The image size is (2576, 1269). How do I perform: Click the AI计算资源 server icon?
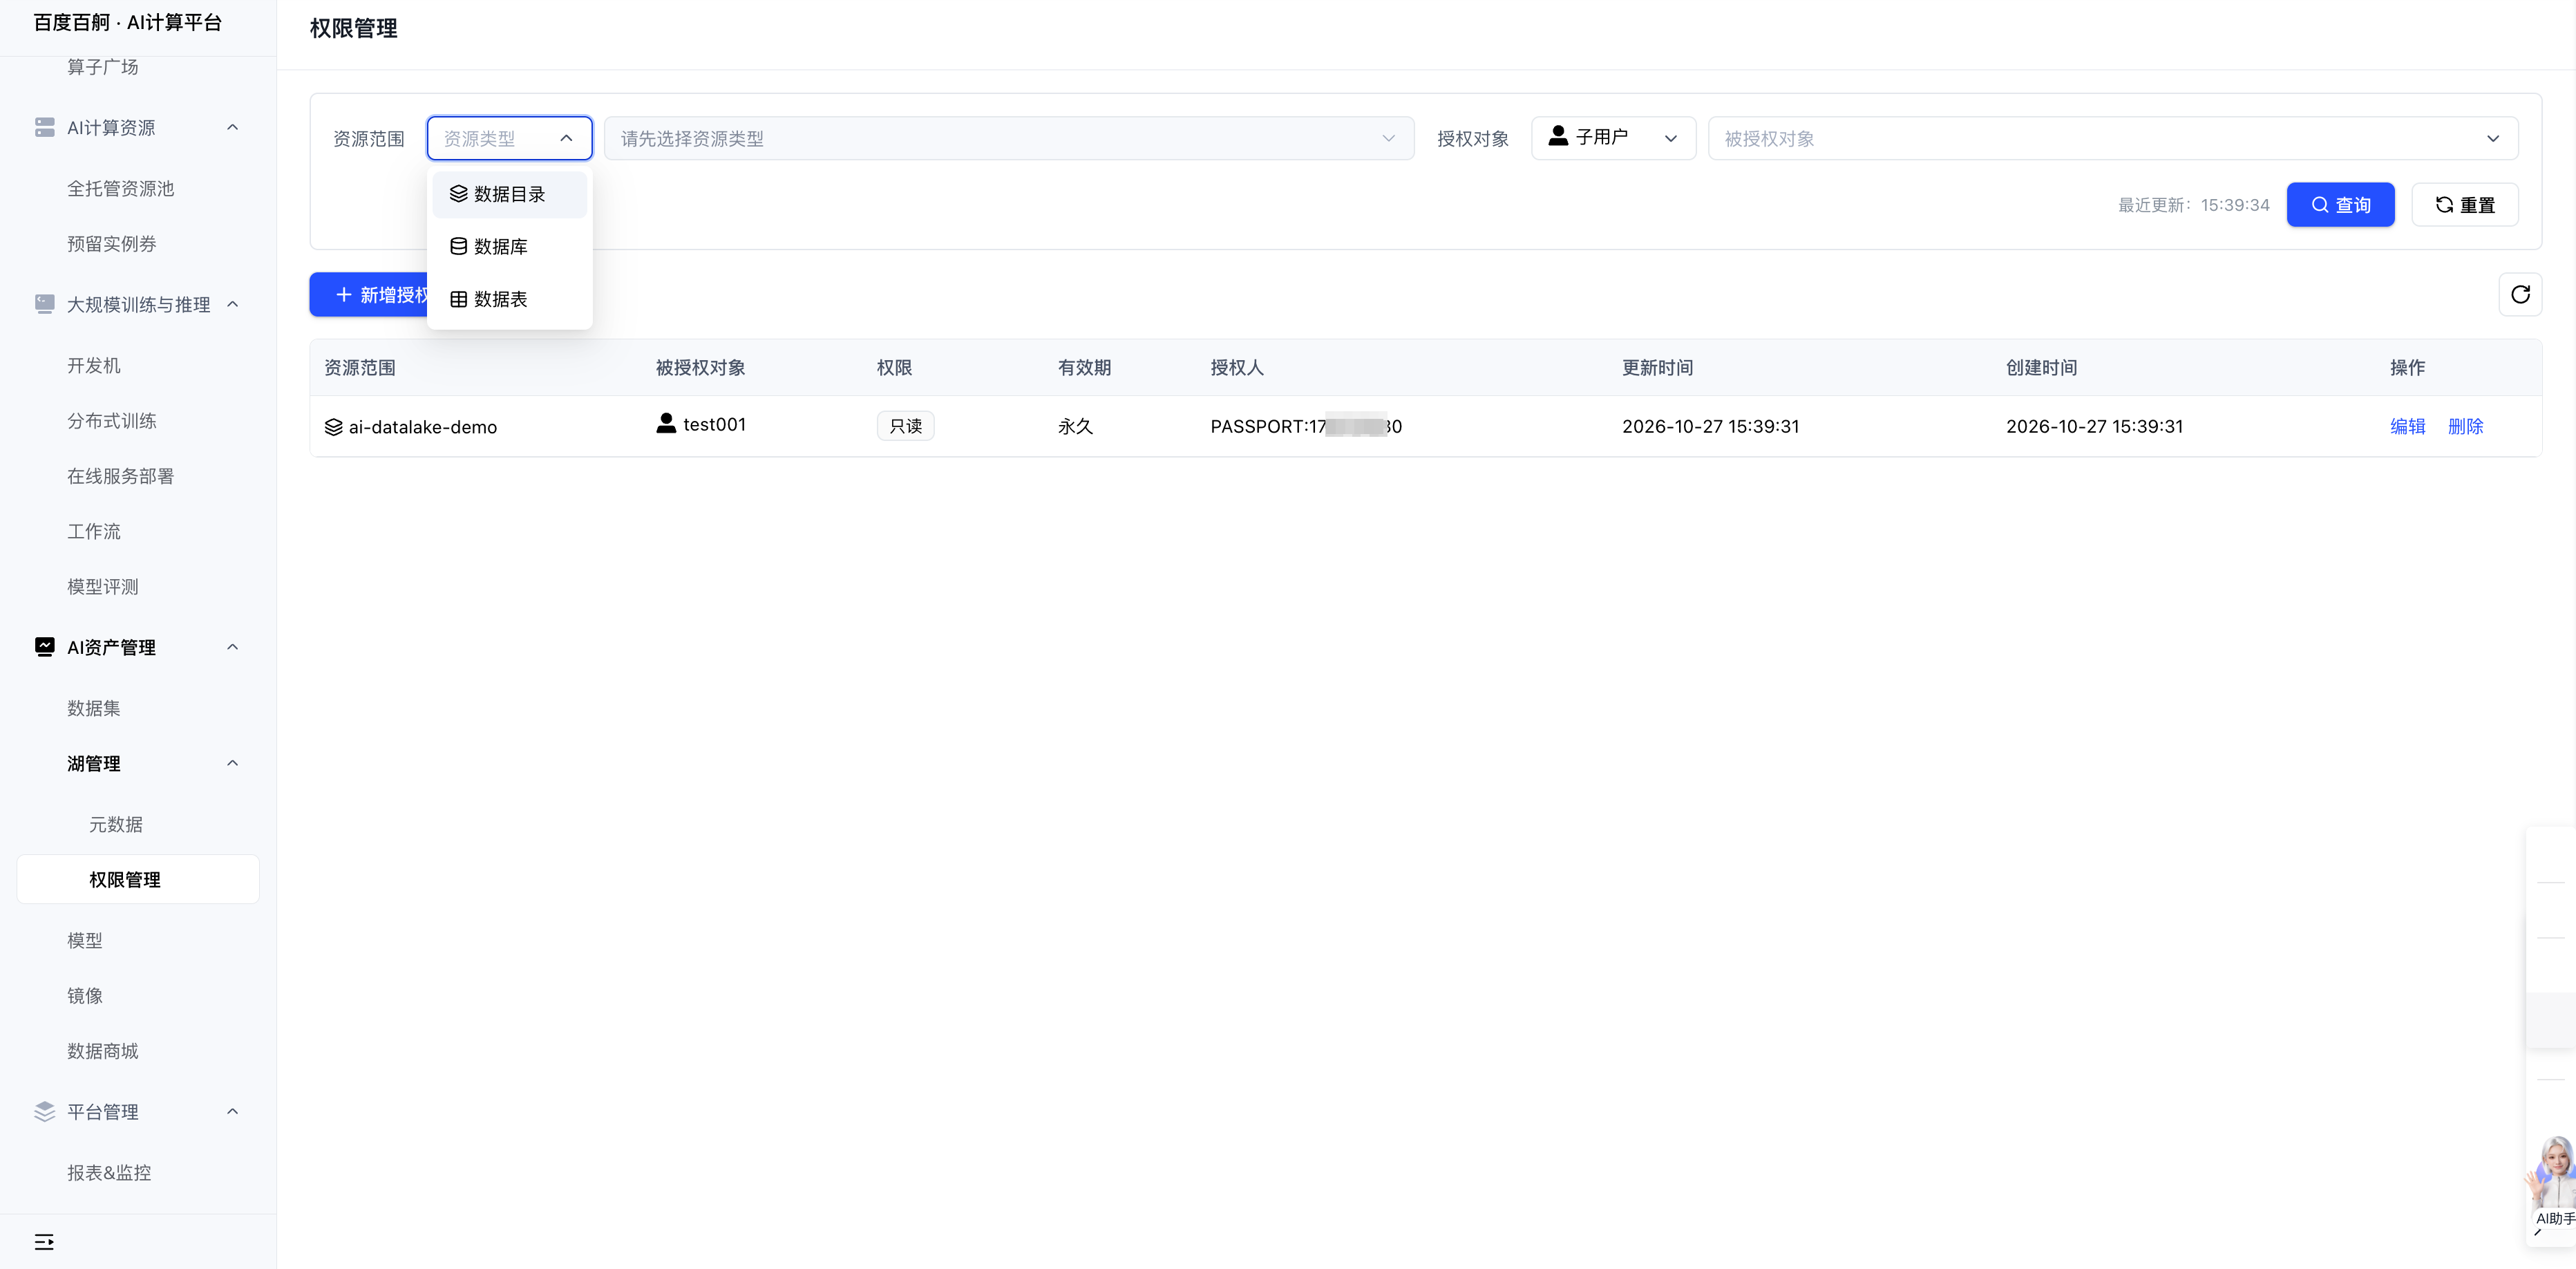click(44, 127)
